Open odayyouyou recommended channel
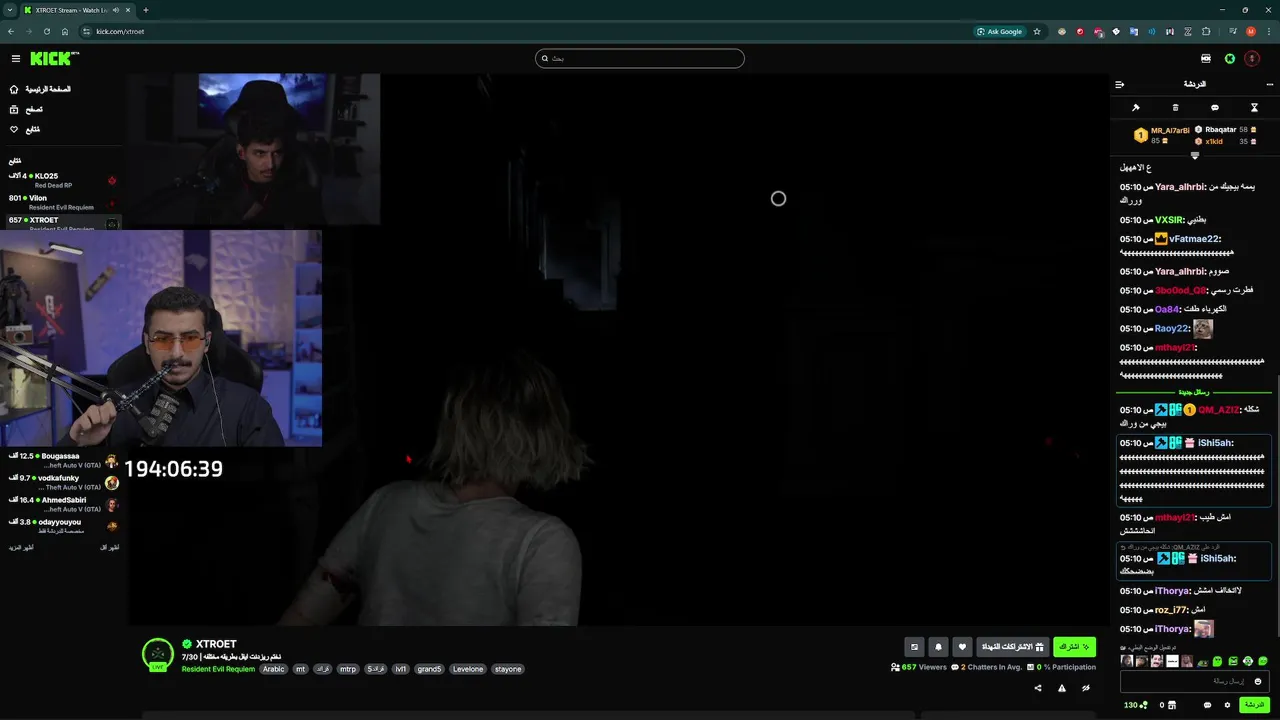This screenshot has width=1280, height=720. (62, 526)
